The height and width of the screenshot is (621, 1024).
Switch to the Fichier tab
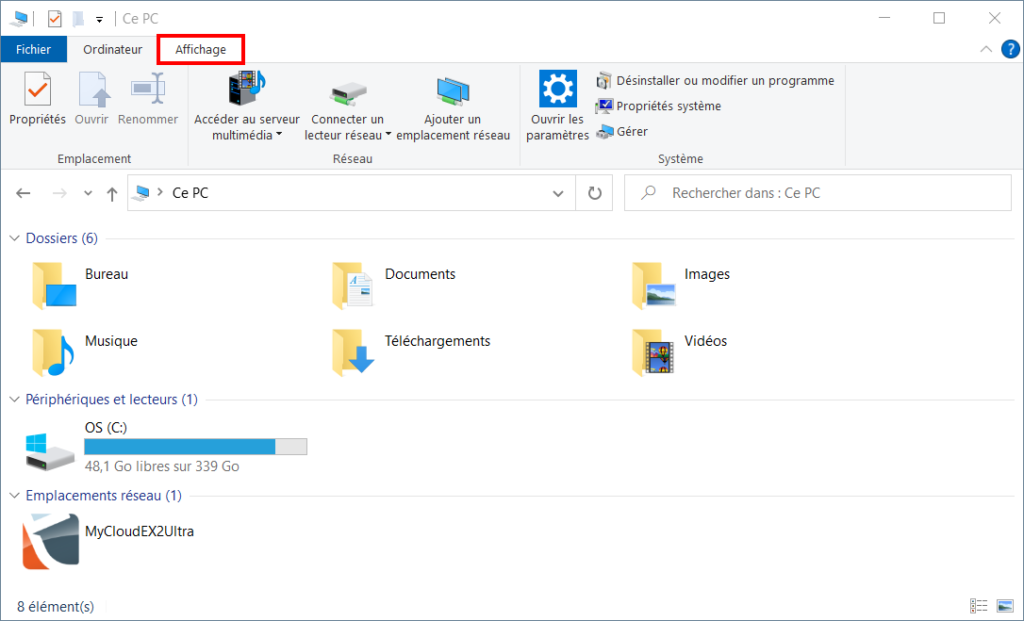click(33, 50)
